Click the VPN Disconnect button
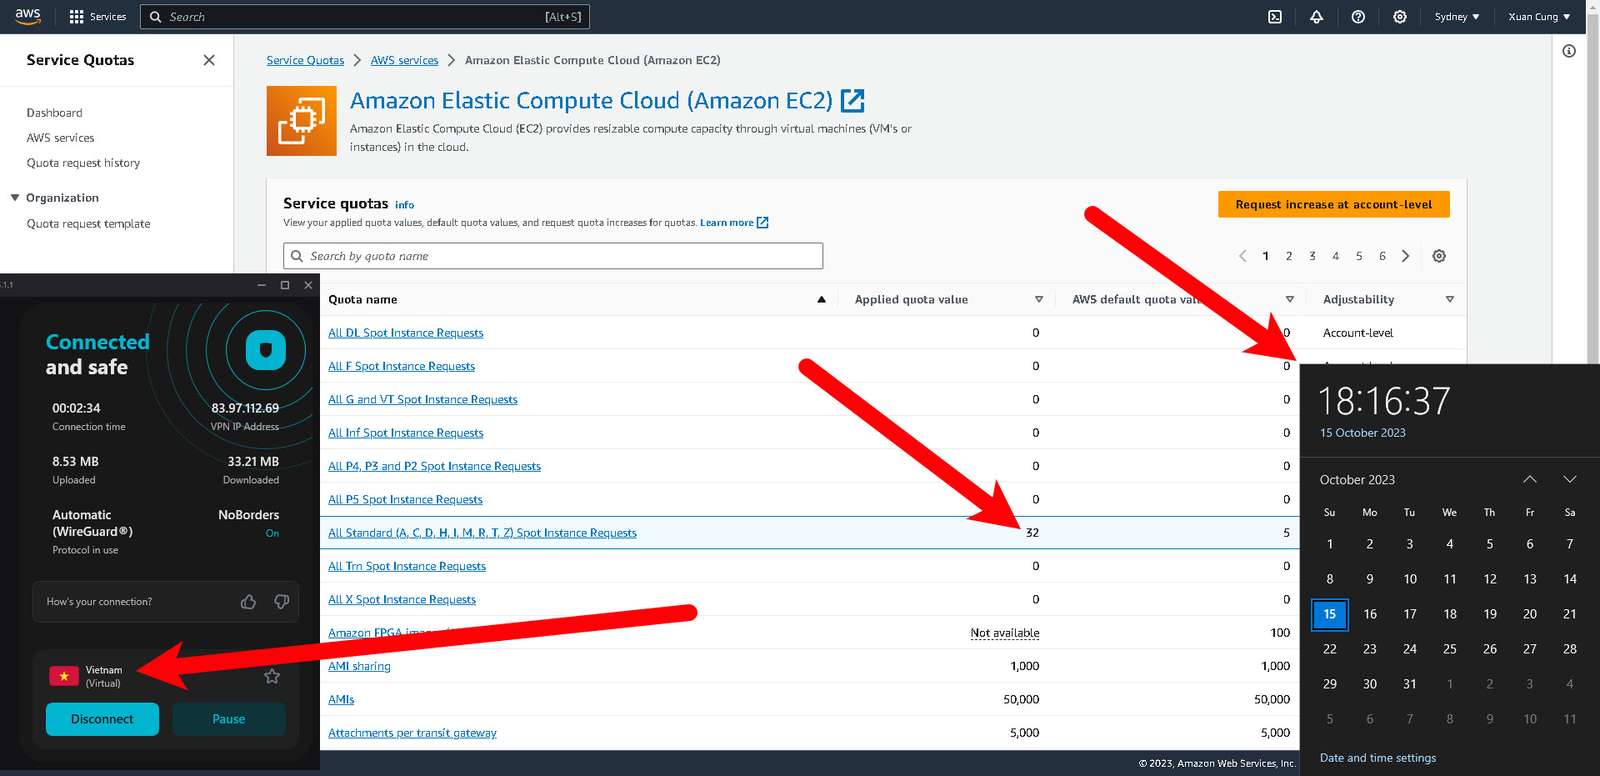Image resolution: width=1600 pixels, height=776 pixels. click(x=102, y=719)
